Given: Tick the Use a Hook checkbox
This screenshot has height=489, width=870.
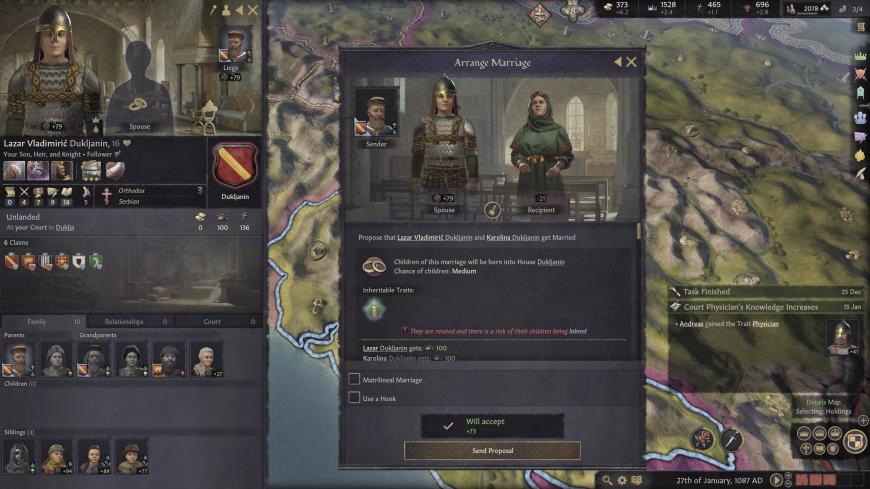Looking at the screenshot, I should click(354, 397).
